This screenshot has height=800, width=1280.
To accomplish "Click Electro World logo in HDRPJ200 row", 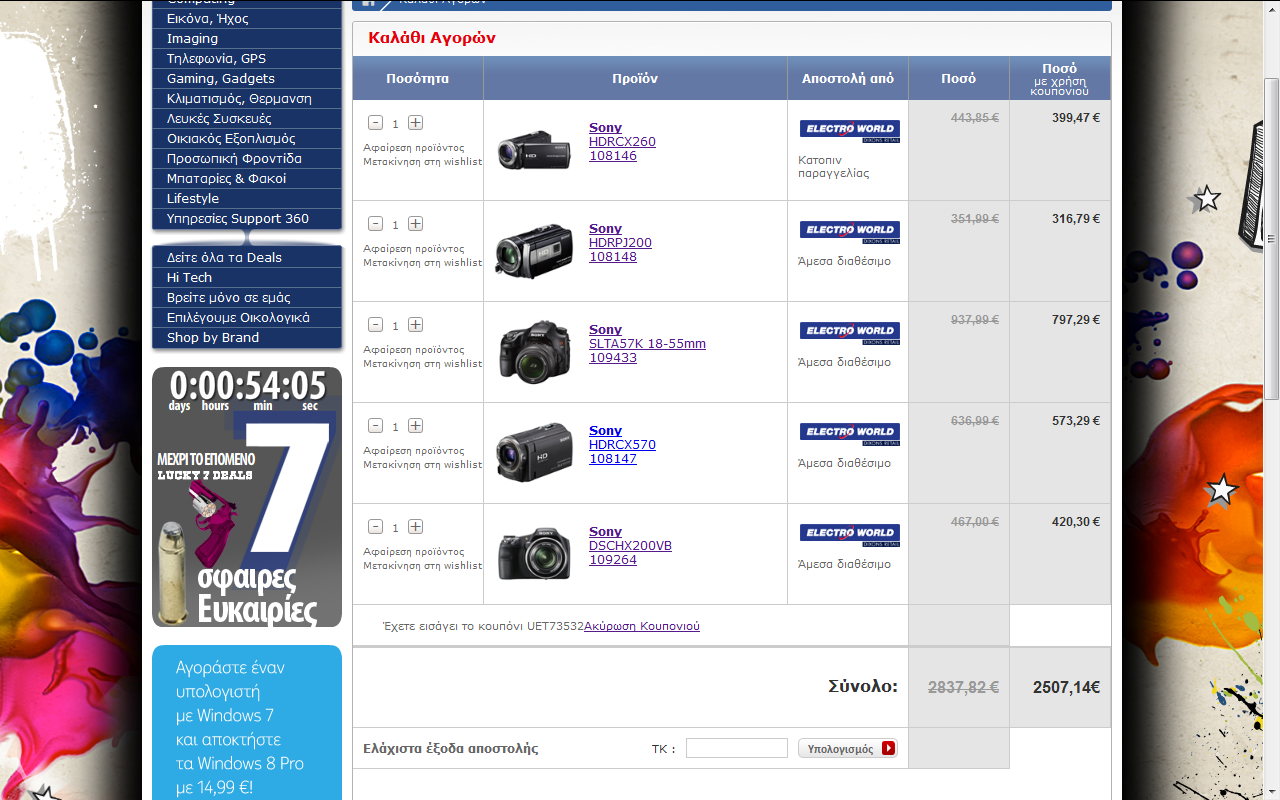I will [850, 232].
